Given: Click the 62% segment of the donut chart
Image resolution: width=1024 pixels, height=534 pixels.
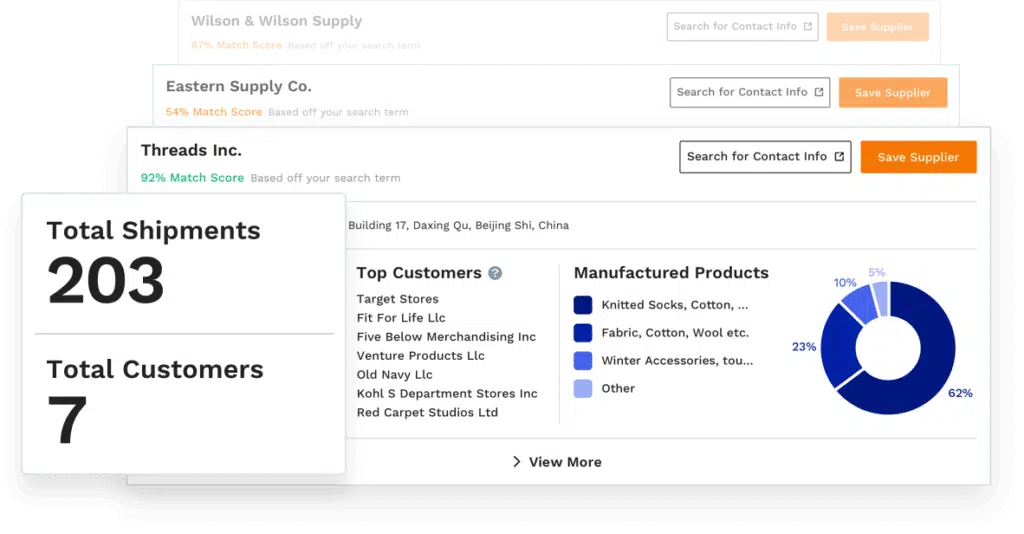Looking at the screenshot, I should pyautogui.click(x=925, y=370).
